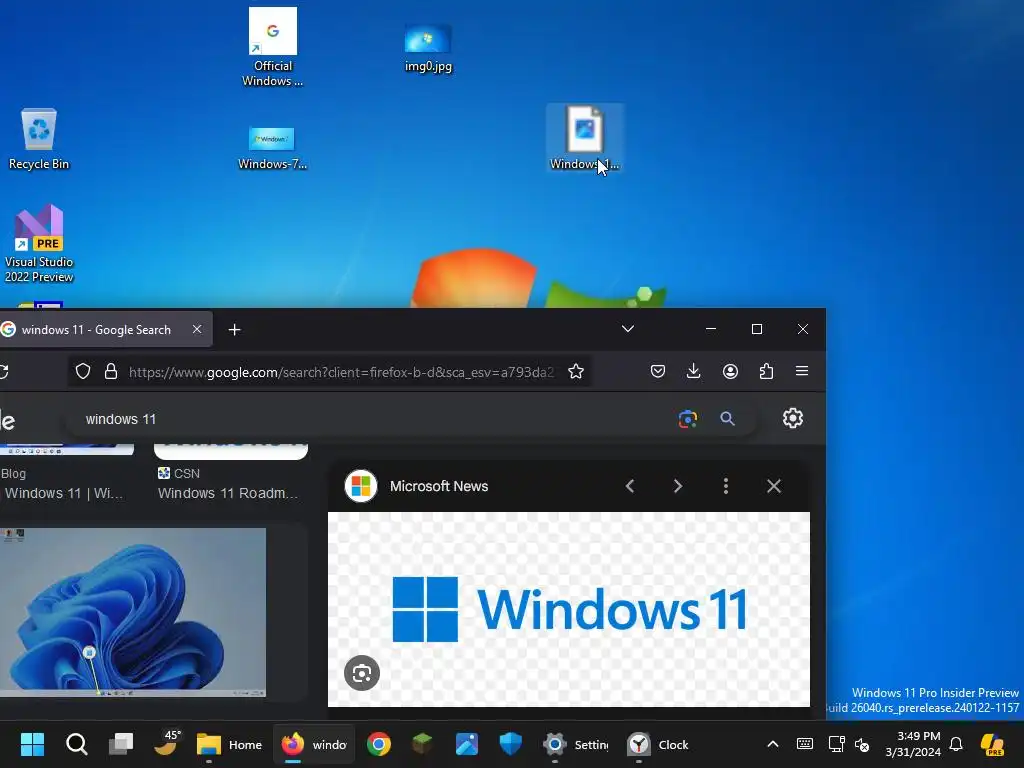Launch the Minecraft block taskbar icon
The image size is (1024, 768).
click(423, 744)
